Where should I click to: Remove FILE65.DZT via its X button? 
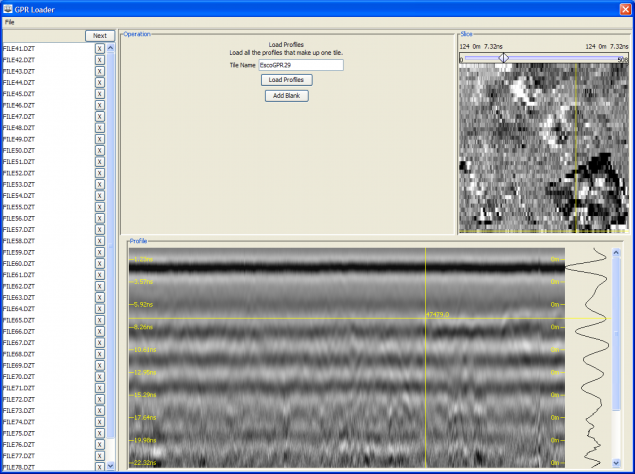[x=99, y=321]
